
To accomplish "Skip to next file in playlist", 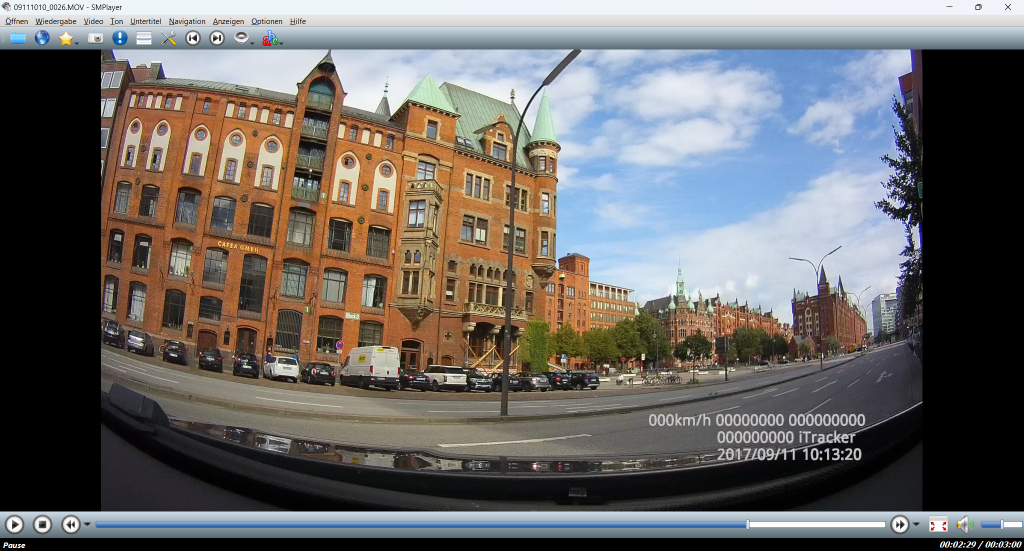I will pyautogui.click(x=217, y=38).
